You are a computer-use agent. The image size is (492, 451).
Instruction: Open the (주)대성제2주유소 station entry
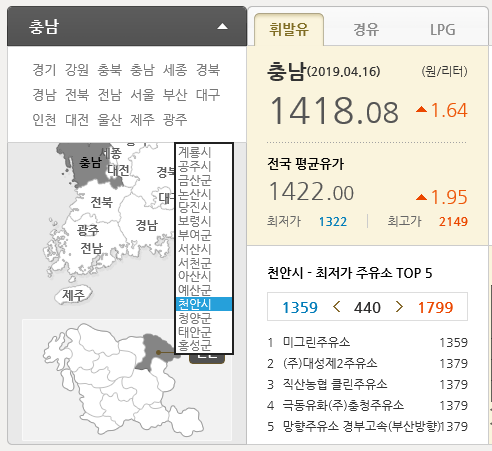[367, 363]
